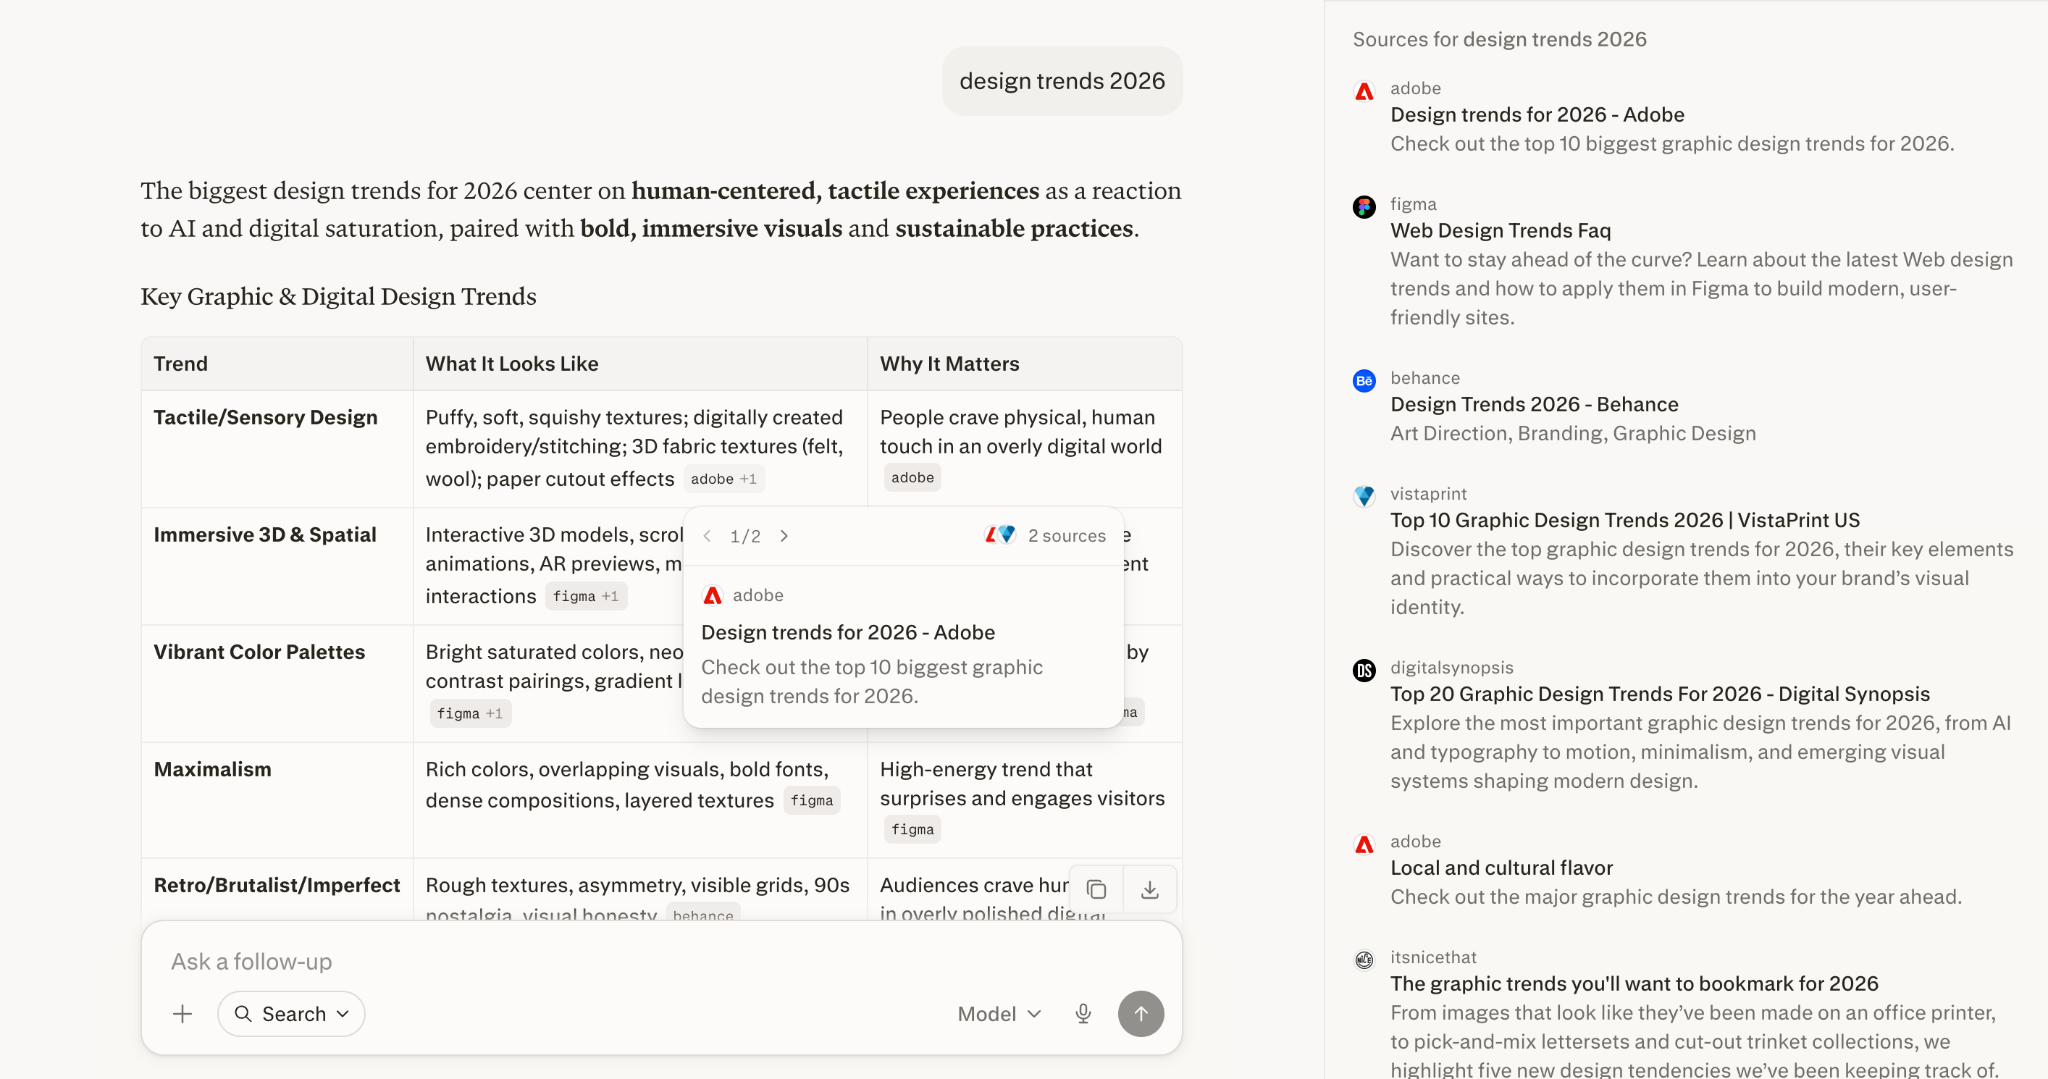Click Adobe icon beside "Design trends for 2026 - Adobe" source
Image resolution: width=2048 pixels, height=1079 pixels.
click(x=1364, y=91)
